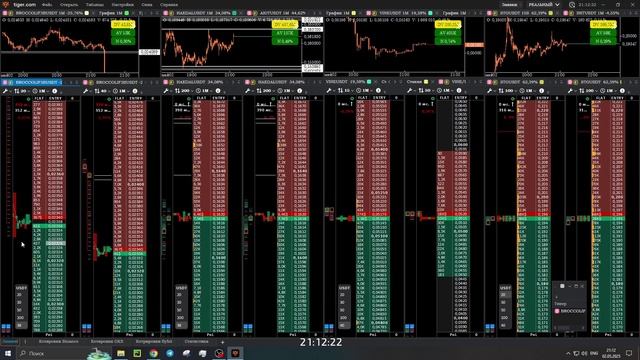Image resolution: width=640 pixels, height=360 pixels.
Task: Open settings wrench in BROCCOLIF3BUSDT -1 order book
Action: (x=5, y=91)
